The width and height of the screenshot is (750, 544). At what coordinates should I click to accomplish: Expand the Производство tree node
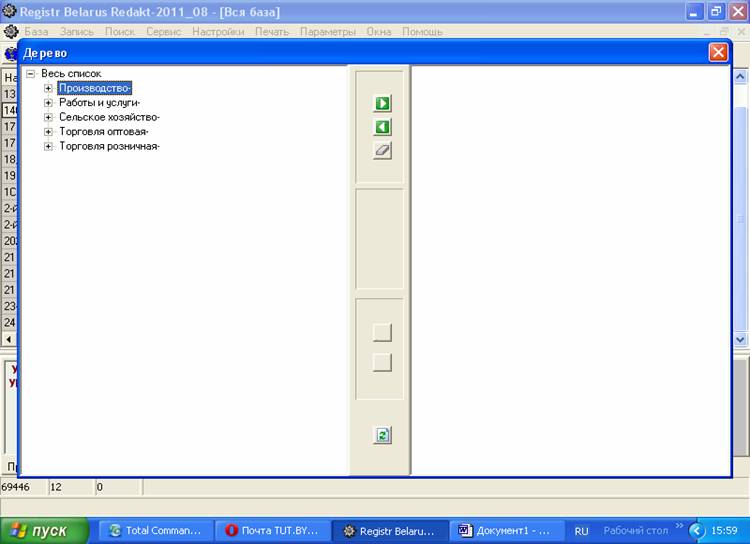point(48,88)
